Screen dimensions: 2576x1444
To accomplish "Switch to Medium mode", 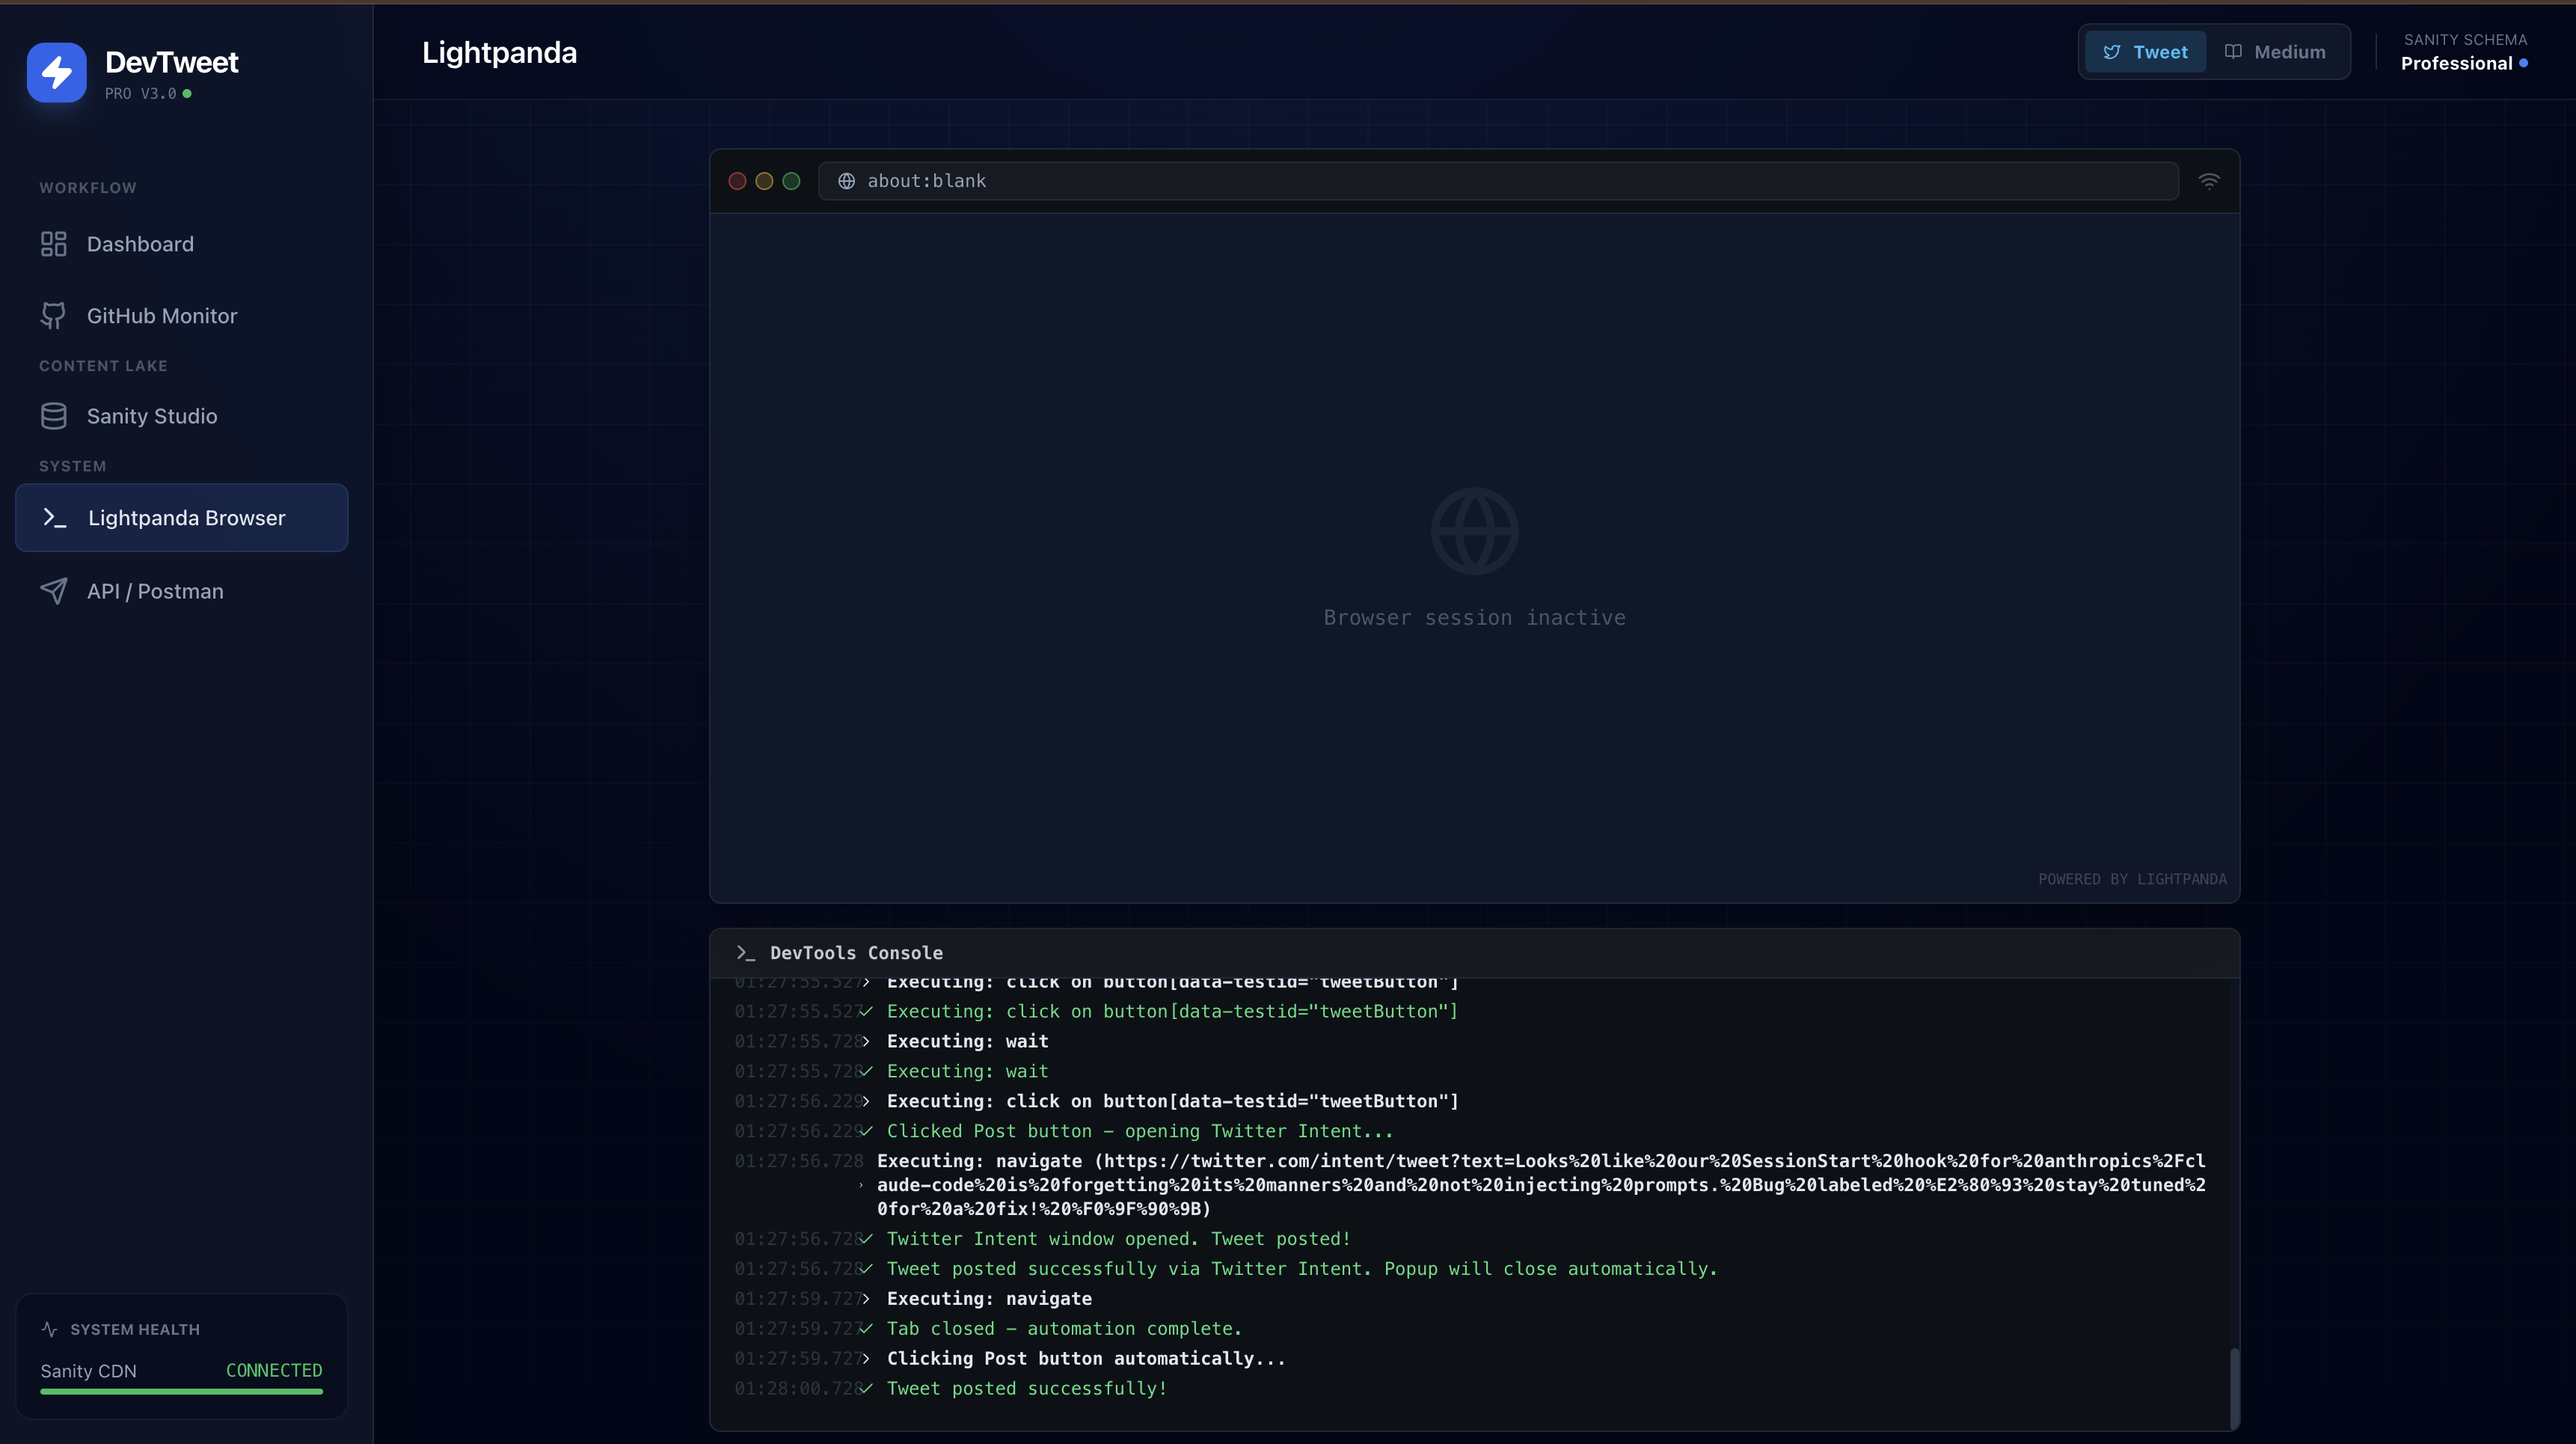I will pos(2275,52).
